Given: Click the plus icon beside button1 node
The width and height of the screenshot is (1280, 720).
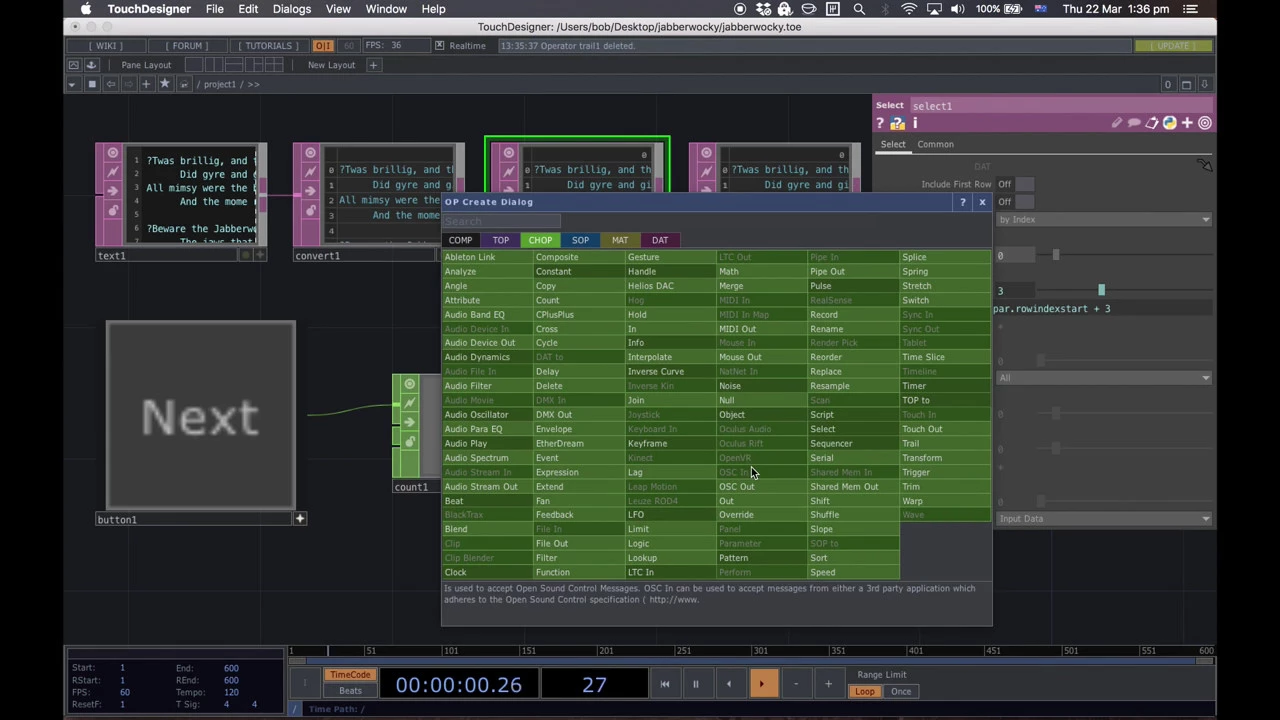Looking at the screenshot, I should (300, 518).
